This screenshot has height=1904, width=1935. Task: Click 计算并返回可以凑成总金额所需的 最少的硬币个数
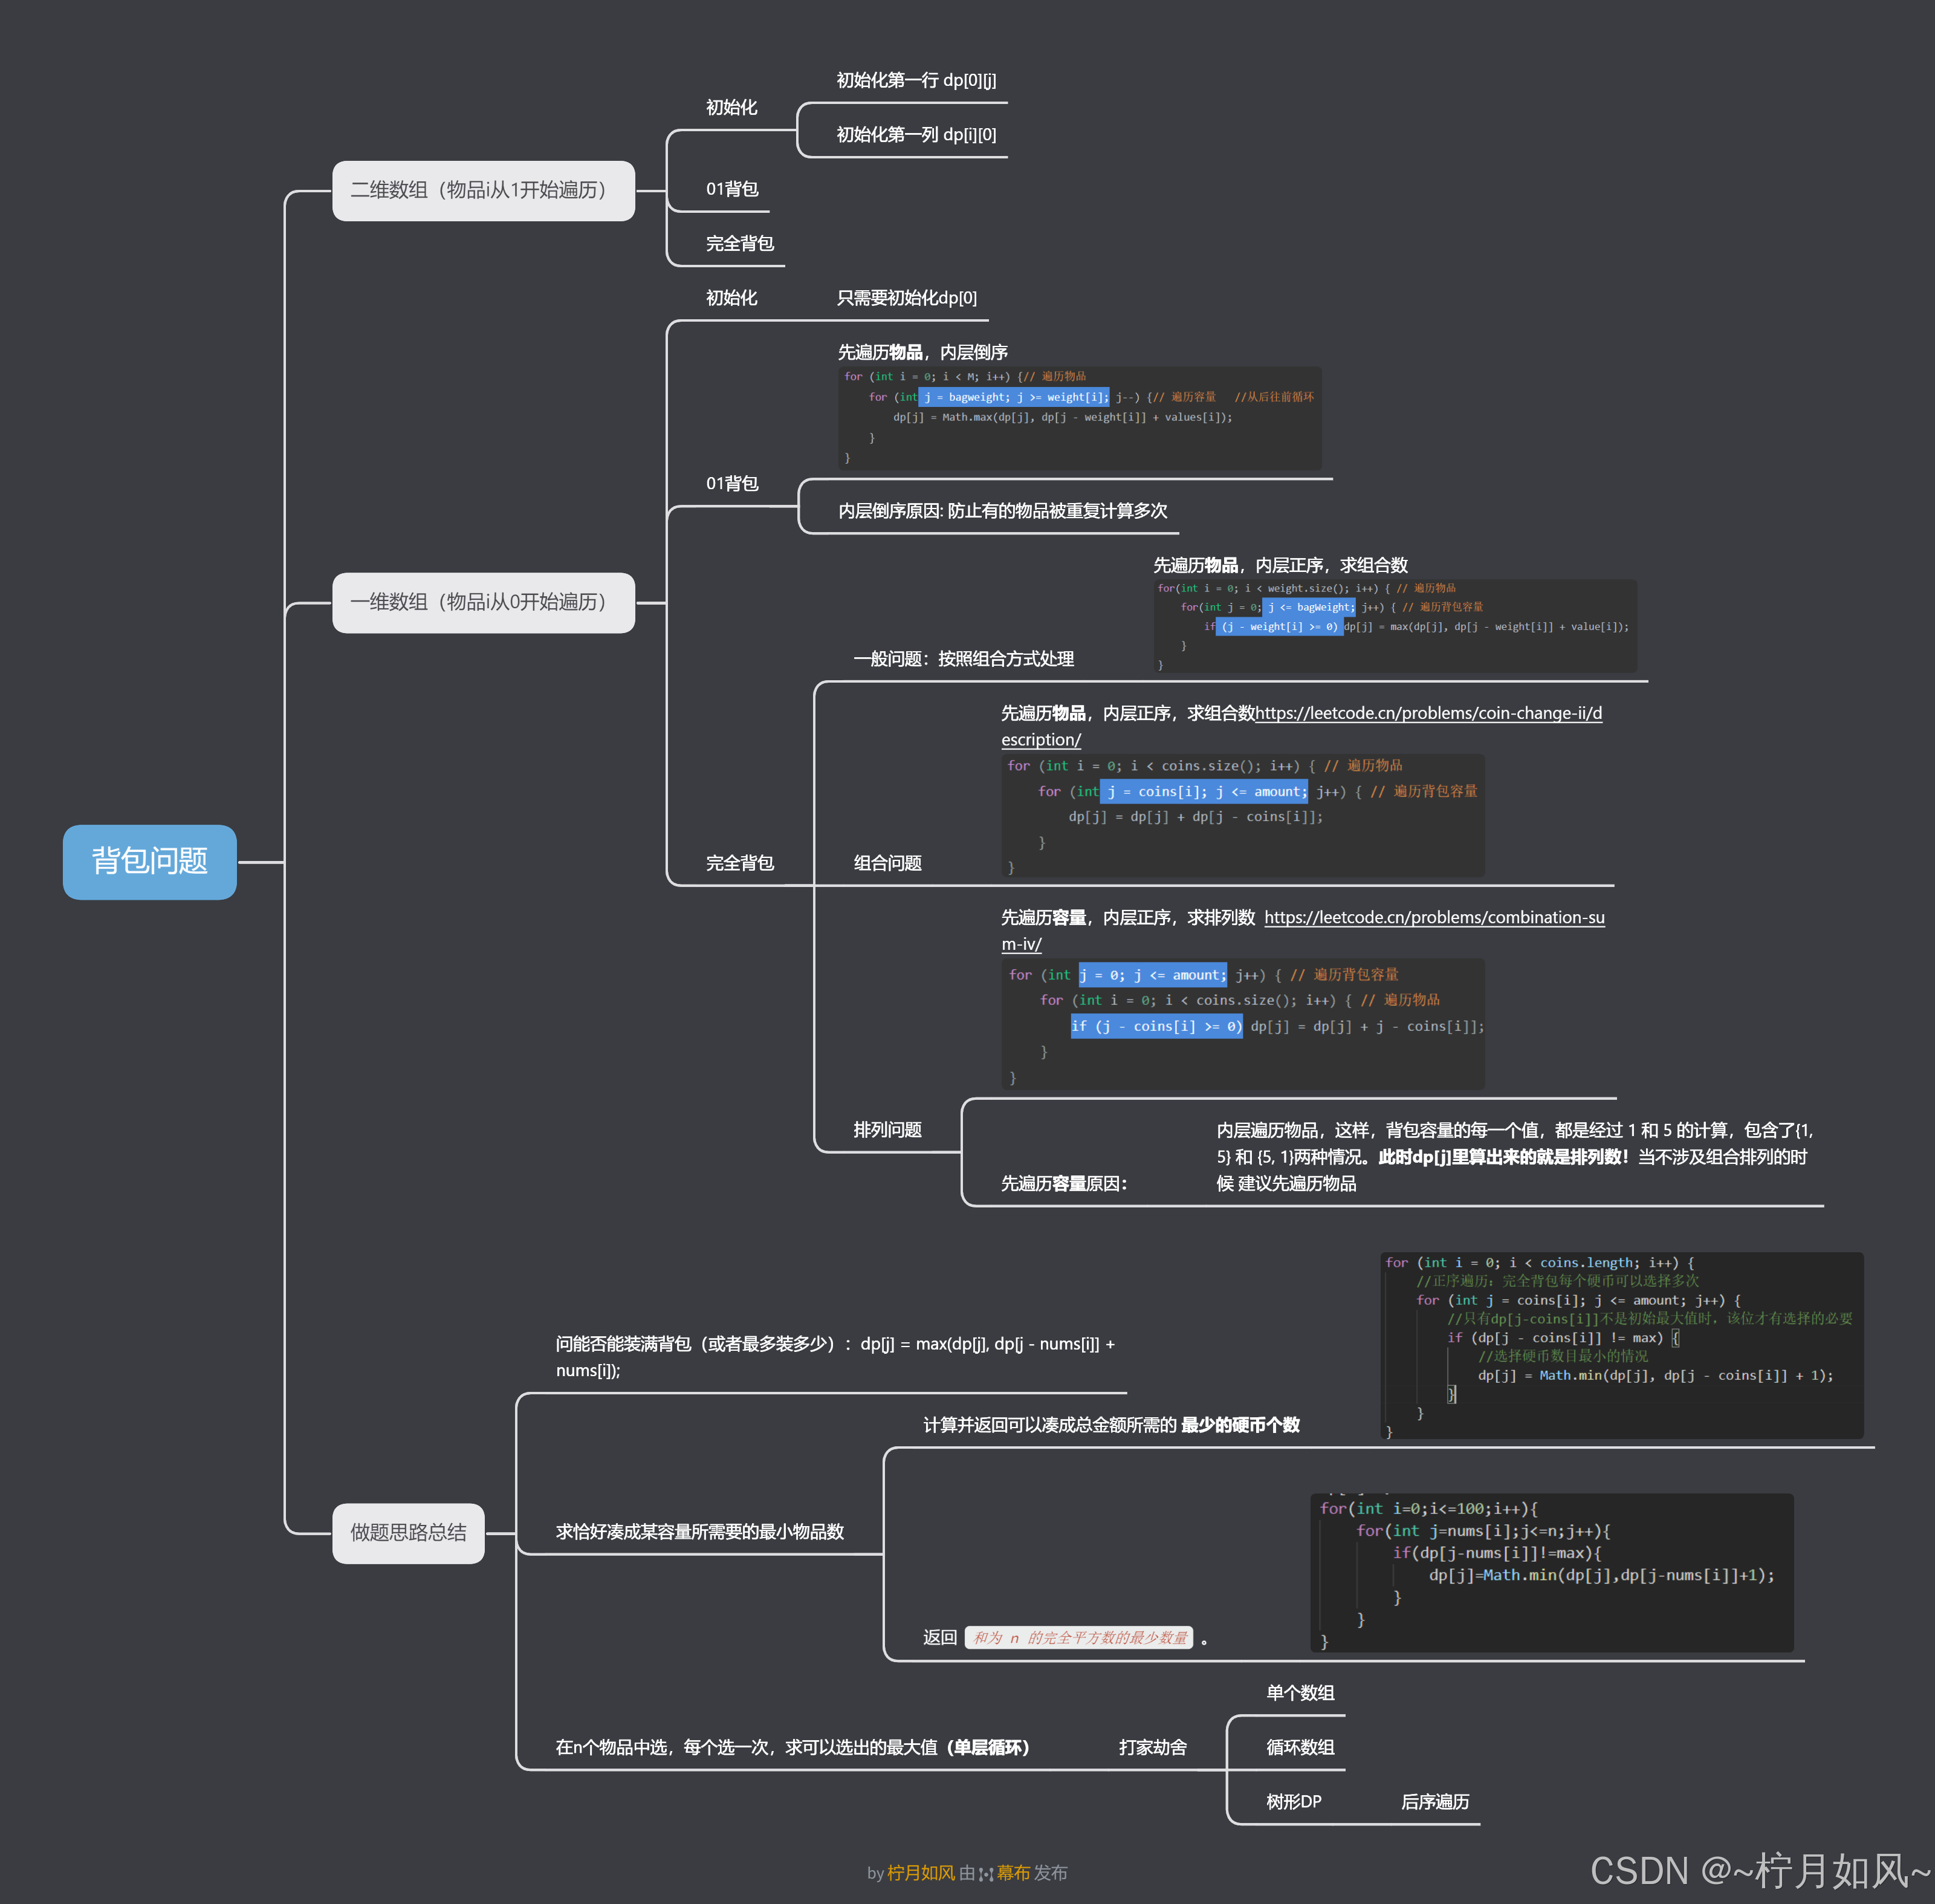click(x=1111, y=1424)
